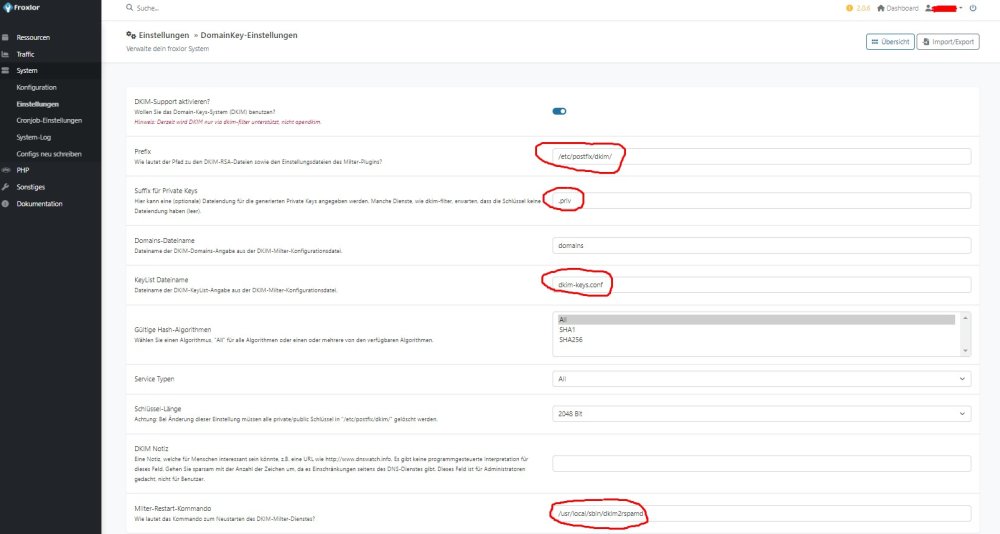The image size is (1000, 534).
Task: Open the Service Typen dropdown
Action: pos(761,379)
